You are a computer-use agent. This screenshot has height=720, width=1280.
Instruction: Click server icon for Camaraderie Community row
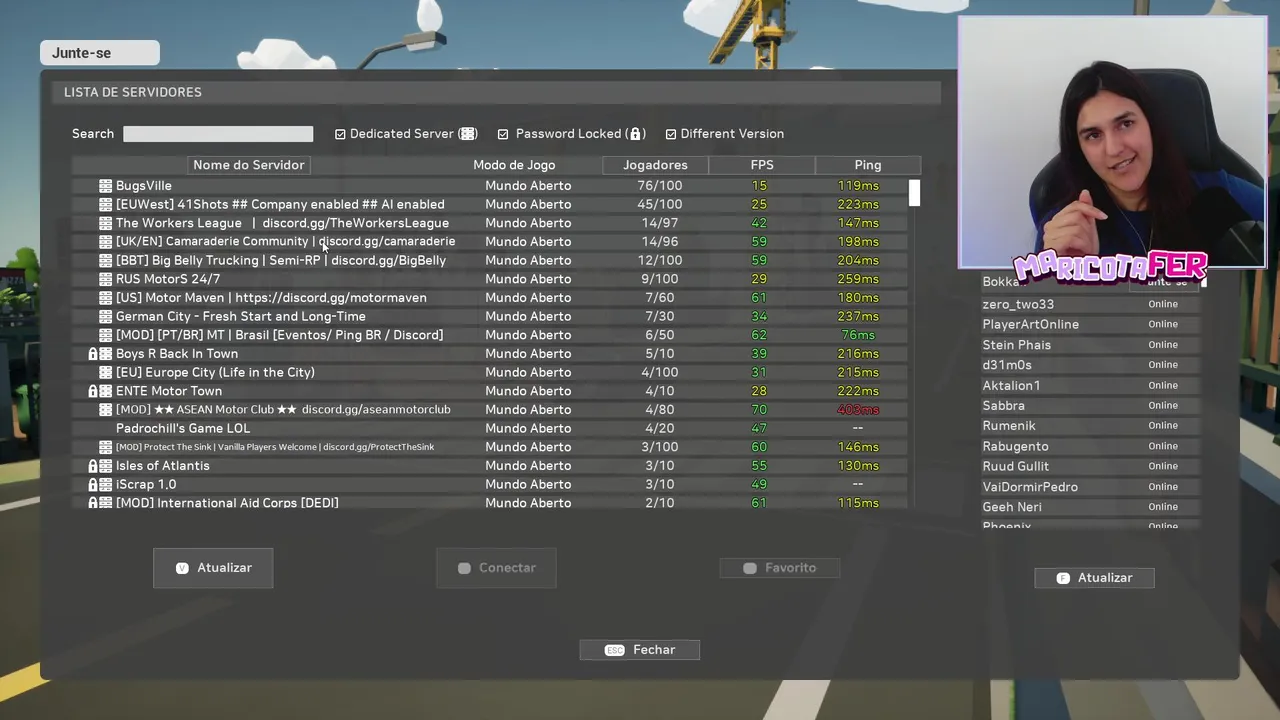(105, 242)
